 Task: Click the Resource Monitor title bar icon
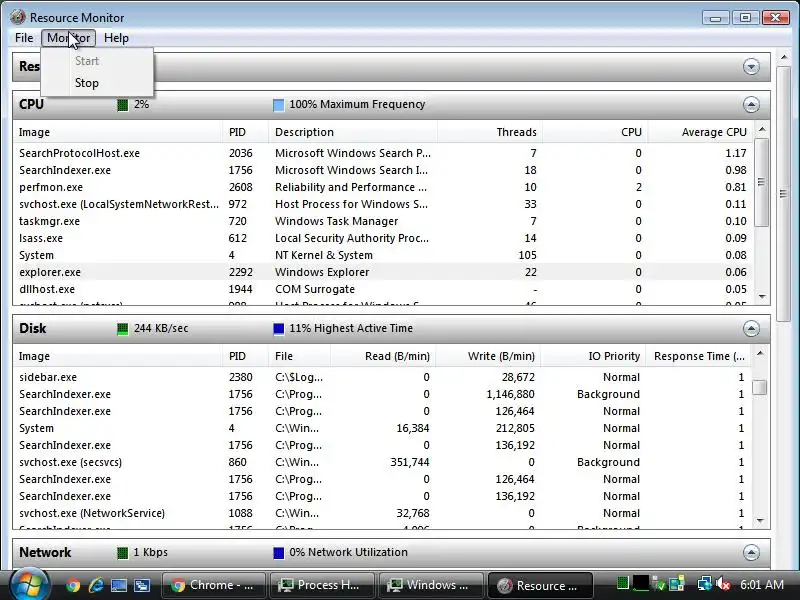tap(17, 17)
